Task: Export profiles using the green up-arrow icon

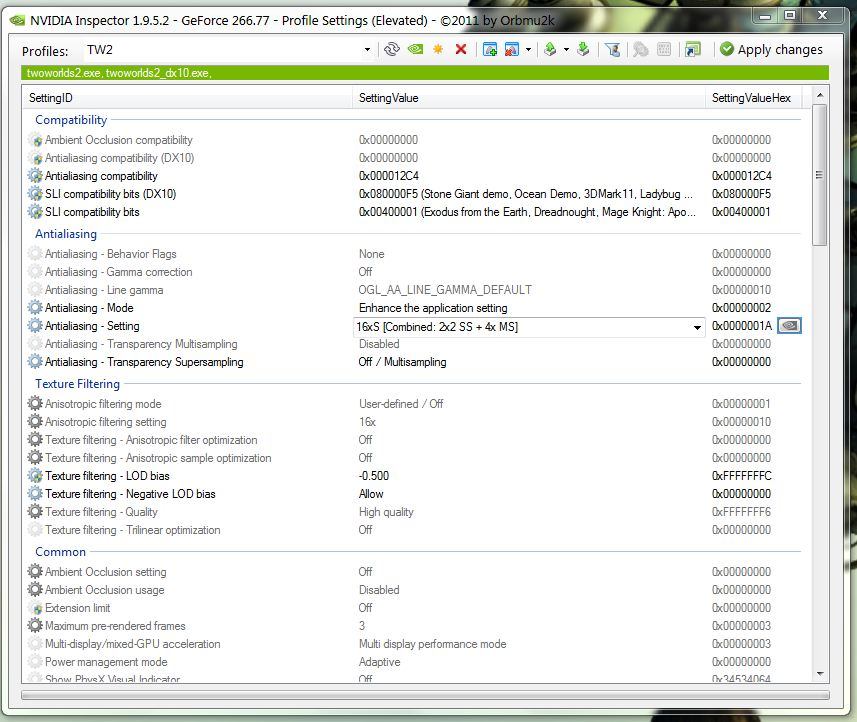Action: pyautogui.click(x=550, y=50)
